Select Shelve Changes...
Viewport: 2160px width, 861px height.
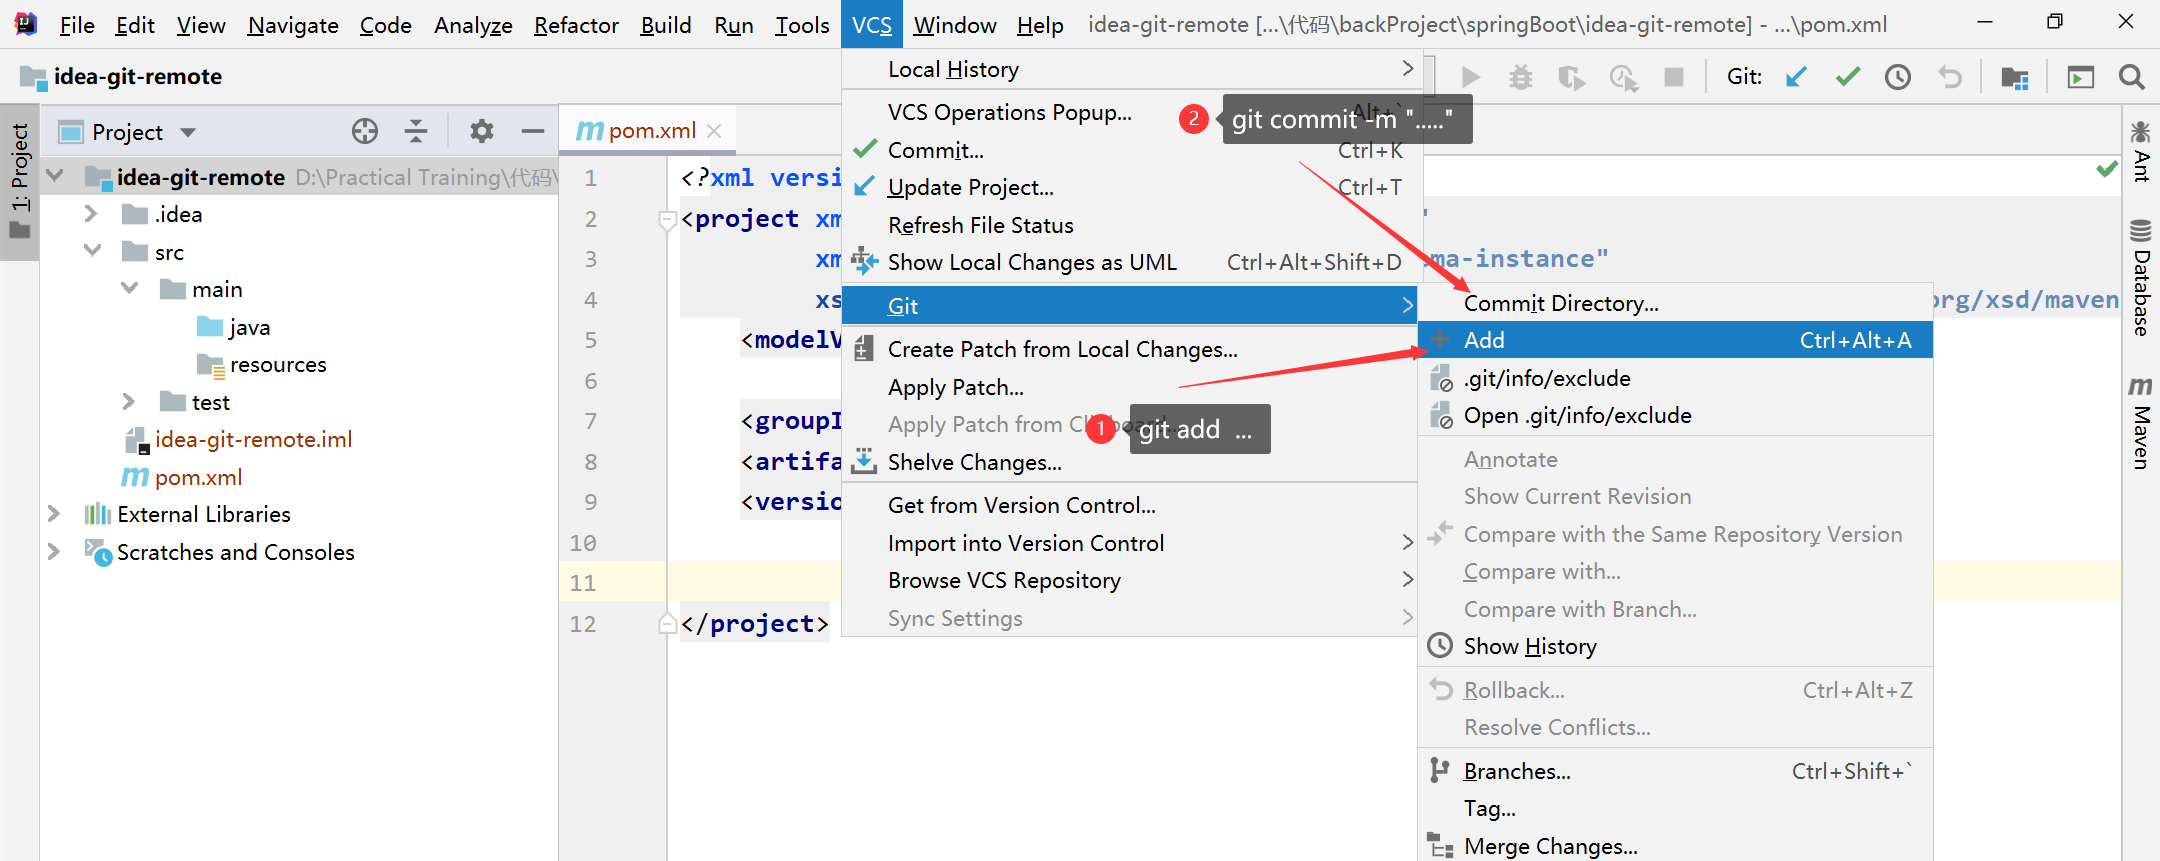[x=1130, y=462]
